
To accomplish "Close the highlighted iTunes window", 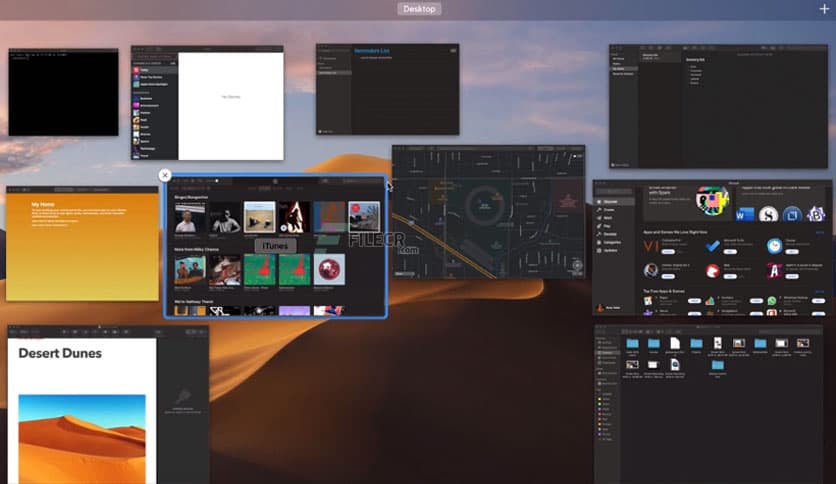I will tap(165, 175).
